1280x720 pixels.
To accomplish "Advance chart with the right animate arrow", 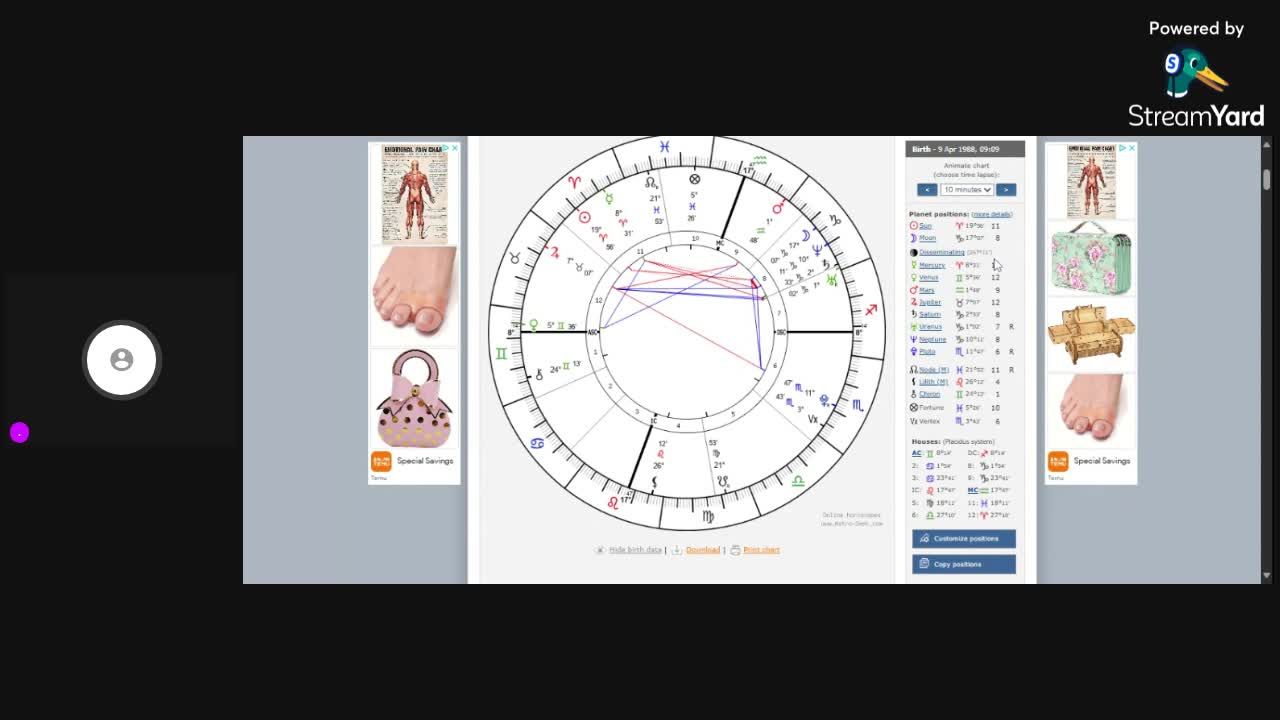I will click(x=1007, y=189).
